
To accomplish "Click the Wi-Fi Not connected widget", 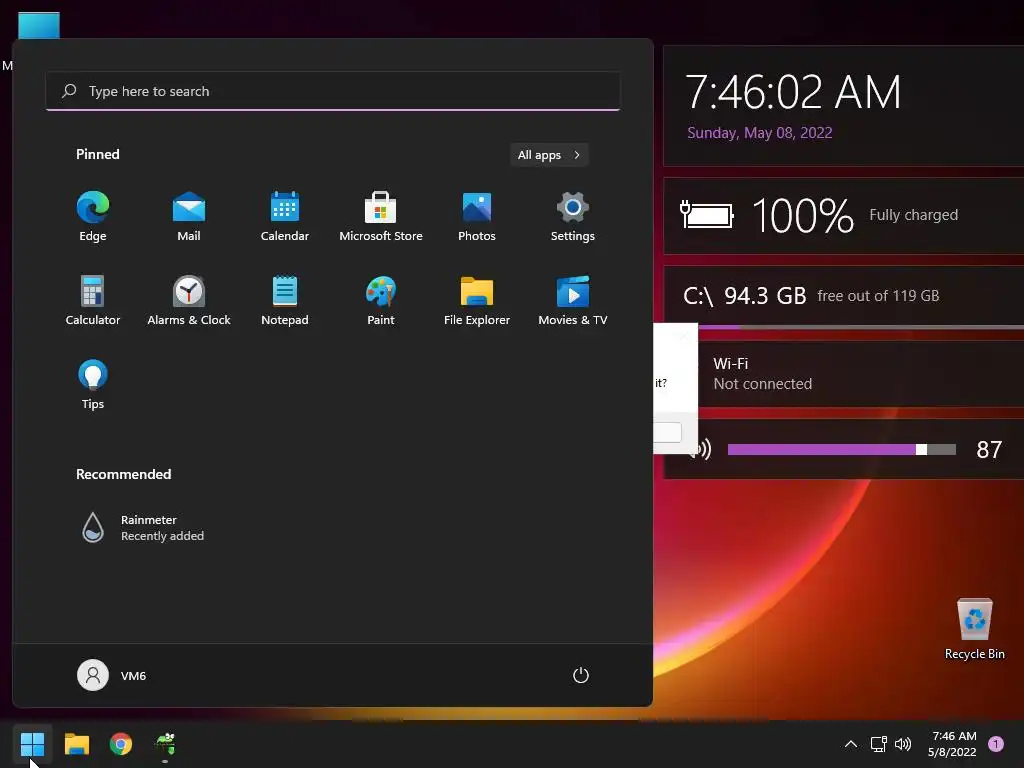I will click(861, 374).
